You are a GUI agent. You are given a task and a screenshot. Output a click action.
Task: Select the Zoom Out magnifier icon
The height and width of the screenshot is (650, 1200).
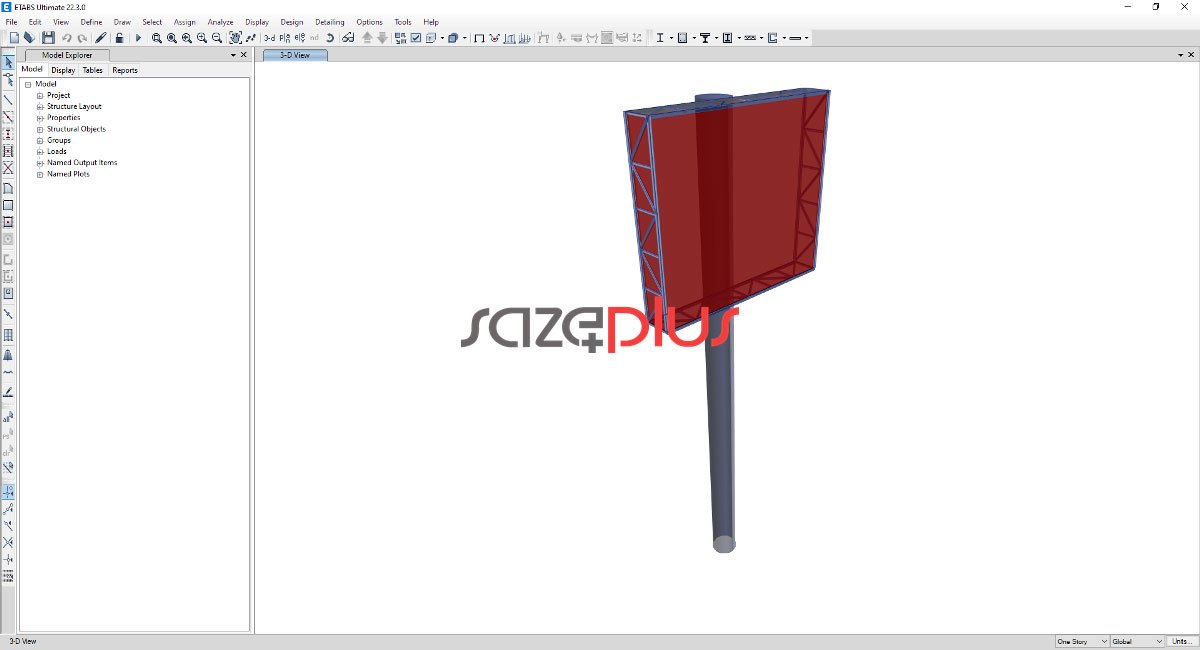(x=217, y=38)
